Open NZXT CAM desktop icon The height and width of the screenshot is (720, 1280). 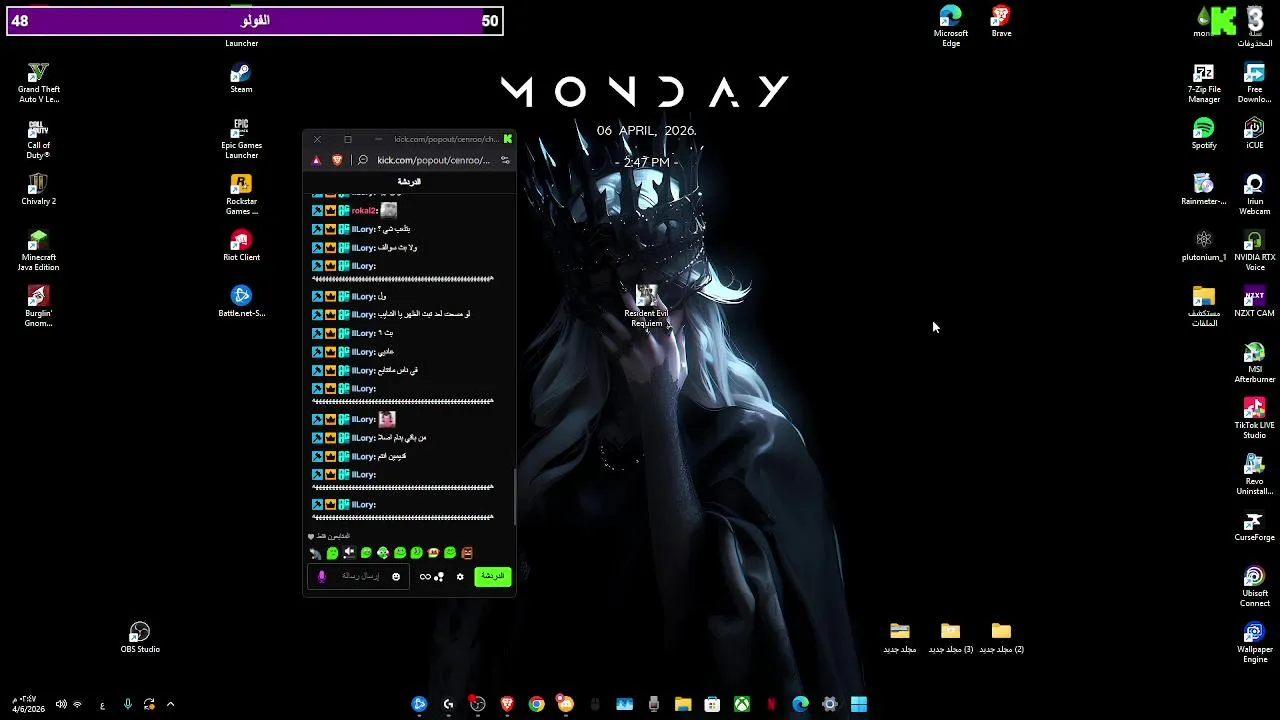pos(1254,301)
